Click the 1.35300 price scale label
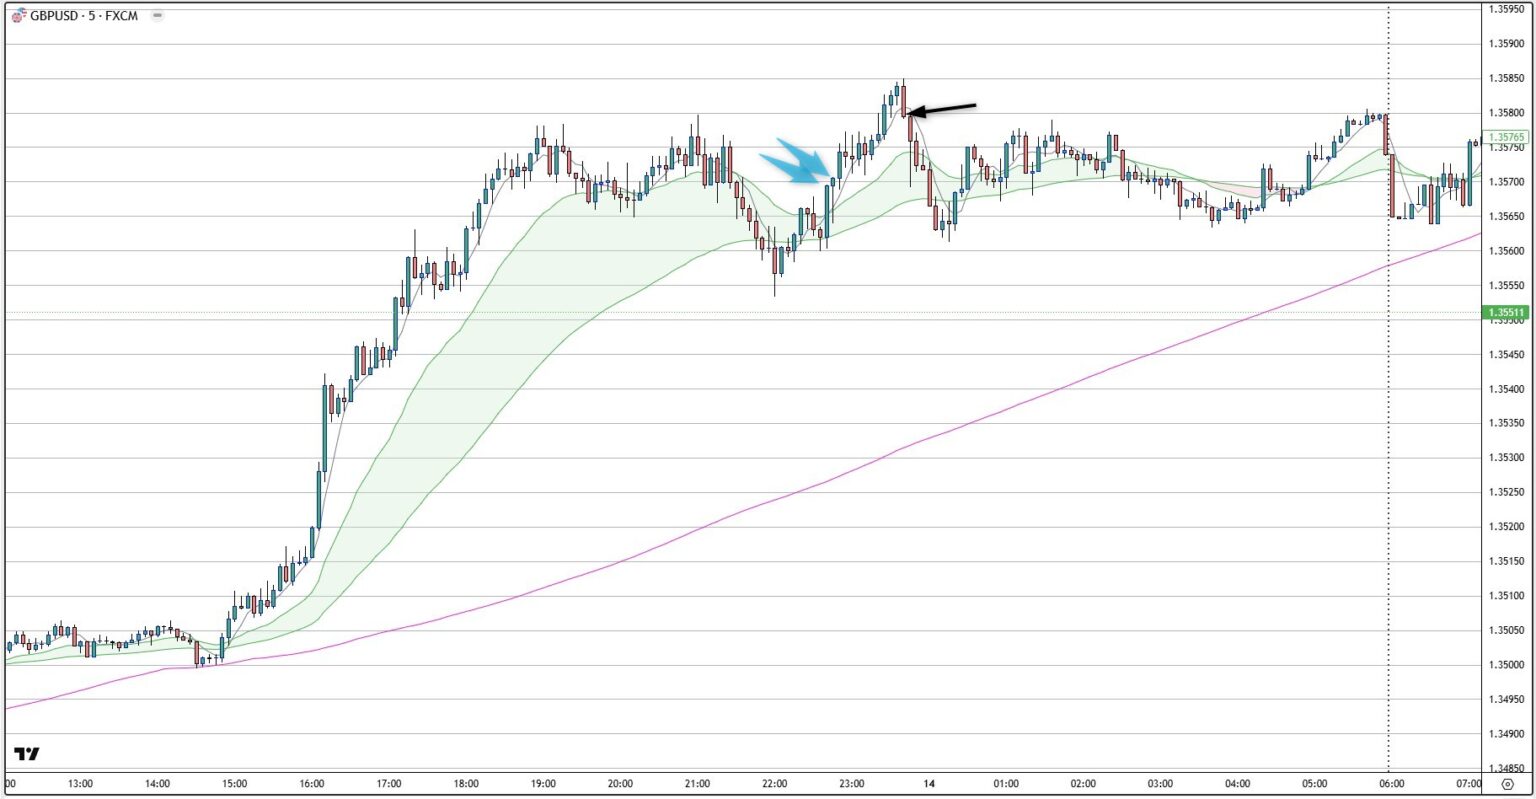 pyautogui.click(x=1506, y=458)
